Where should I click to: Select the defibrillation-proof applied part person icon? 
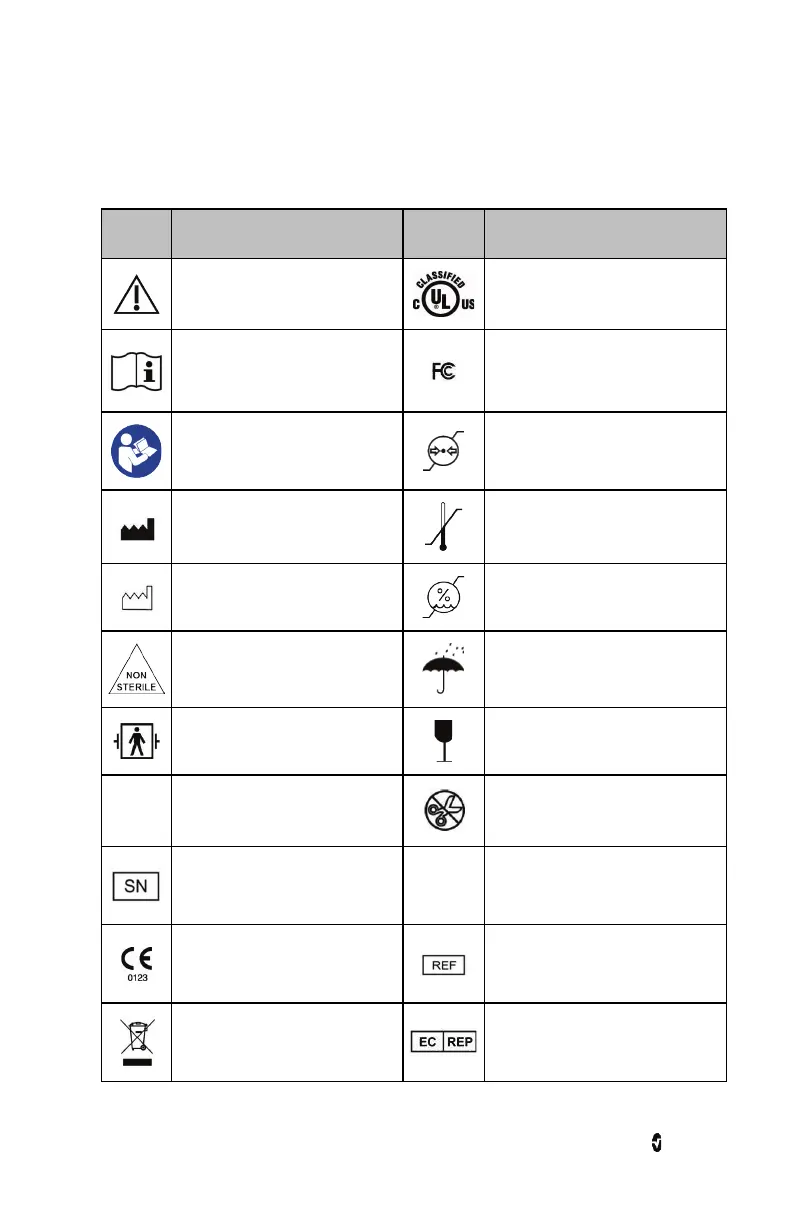[x=136, y=741]
